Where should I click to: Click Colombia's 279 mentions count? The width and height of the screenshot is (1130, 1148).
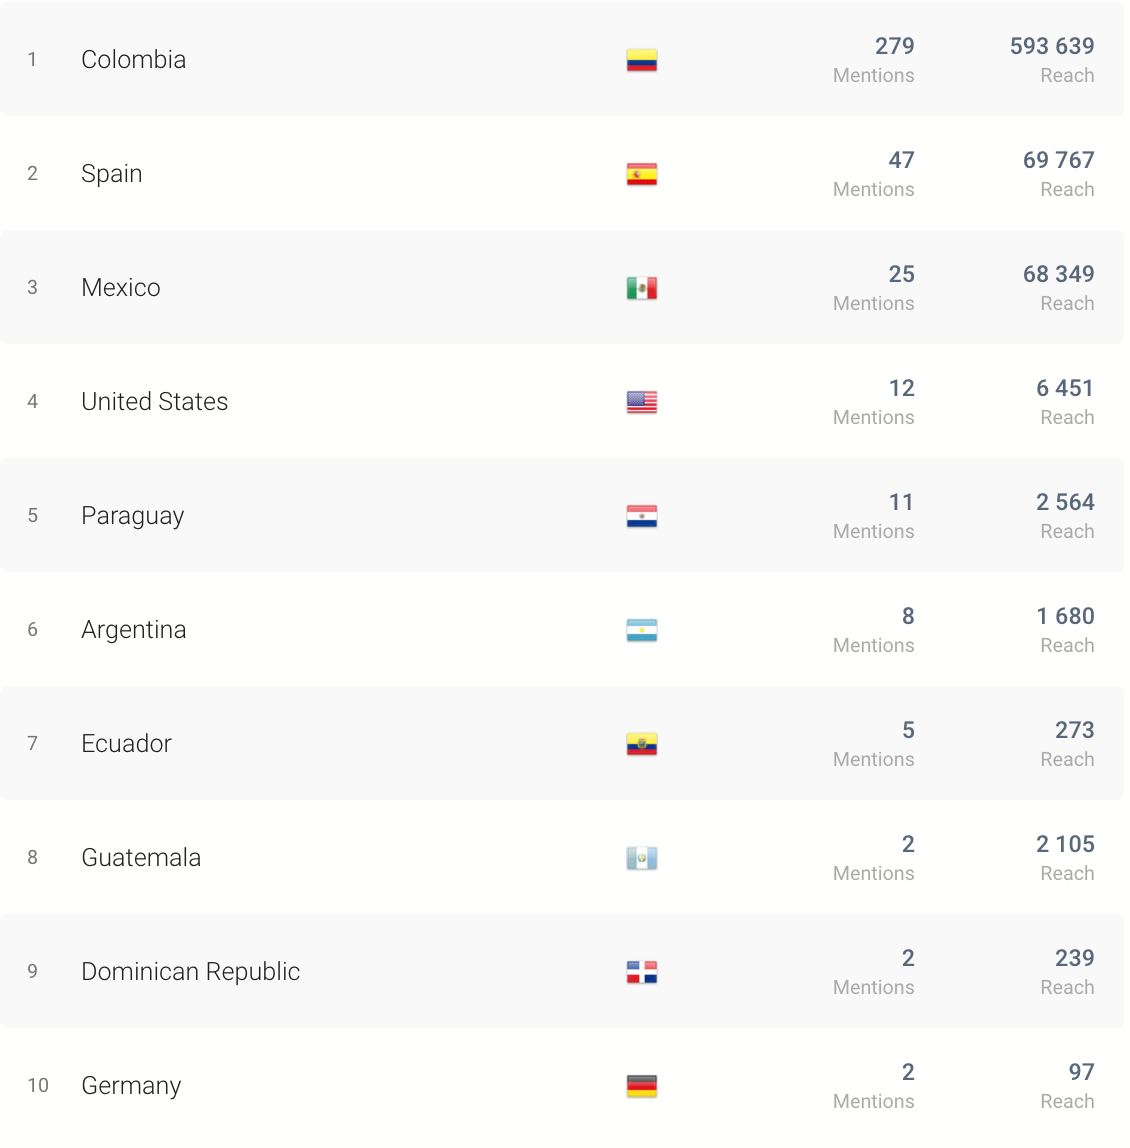894,46
